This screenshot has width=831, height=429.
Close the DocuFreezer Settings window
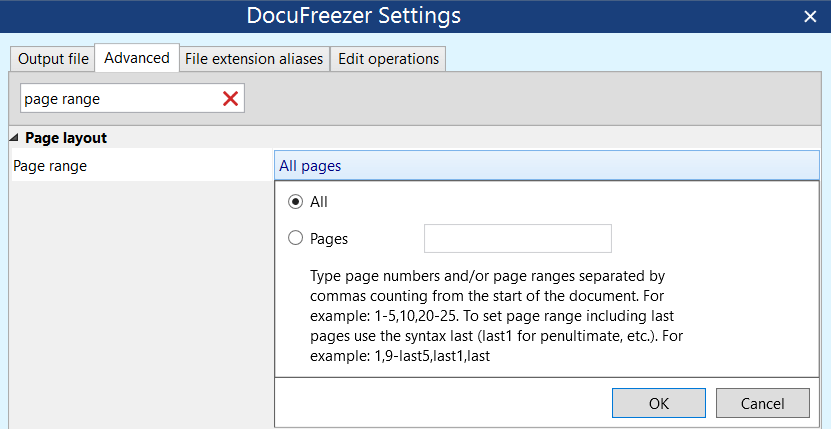click(810, 17)
